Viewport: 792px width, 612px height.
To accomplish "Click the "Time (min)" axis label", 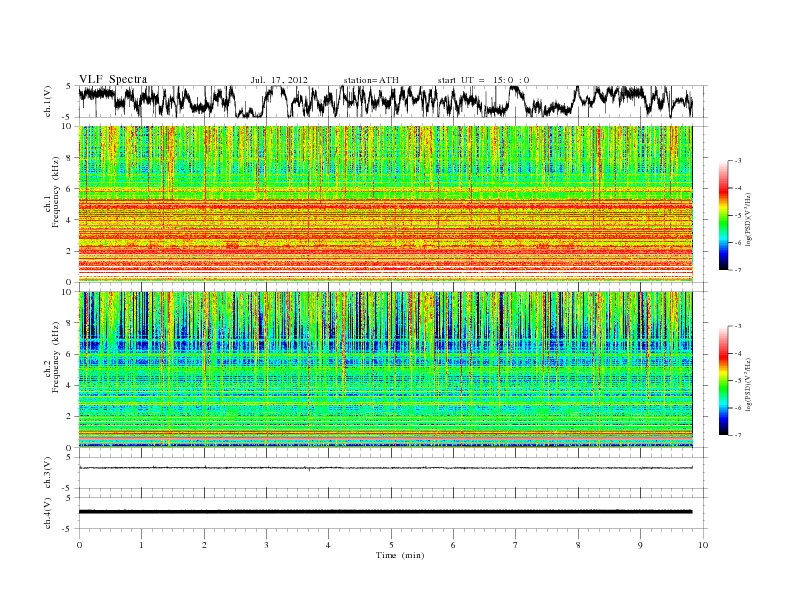I will pos(400,555).
